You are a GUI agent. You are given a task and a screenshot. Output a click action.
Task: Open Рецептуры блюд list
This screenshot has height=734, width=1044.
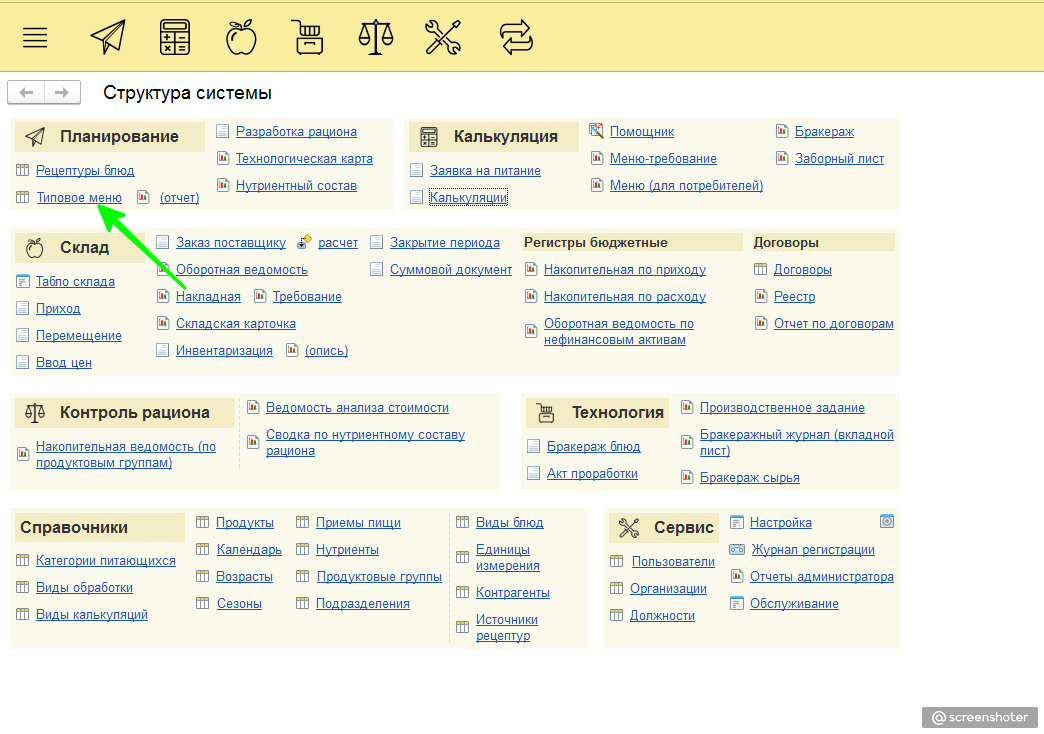[85, 171]
